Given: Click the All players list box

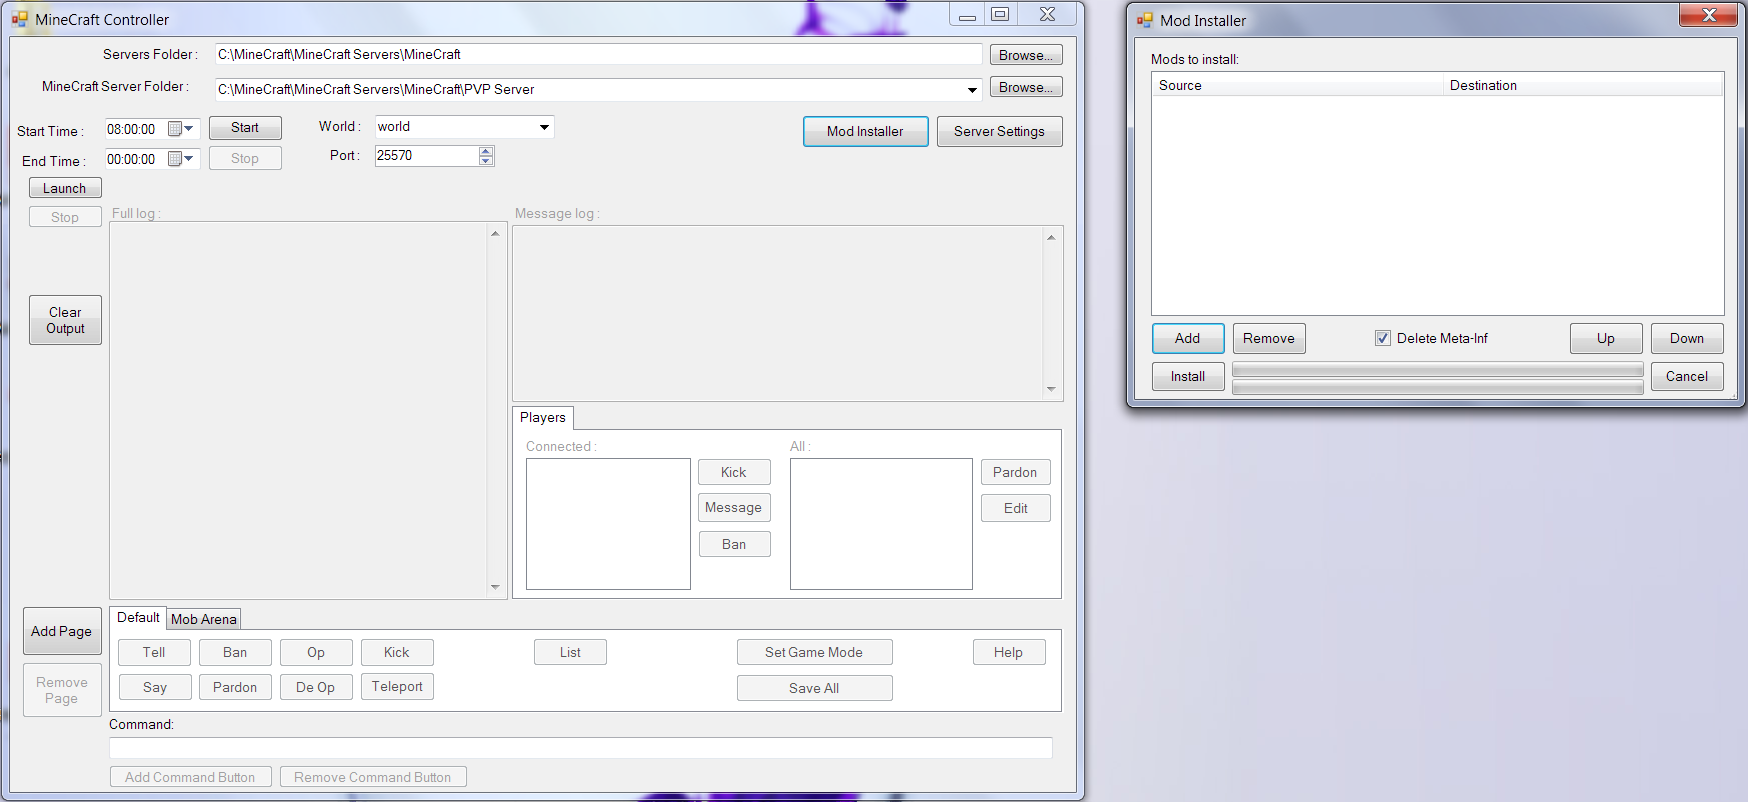Looking at the screenshot, I should tap(881, 524).
